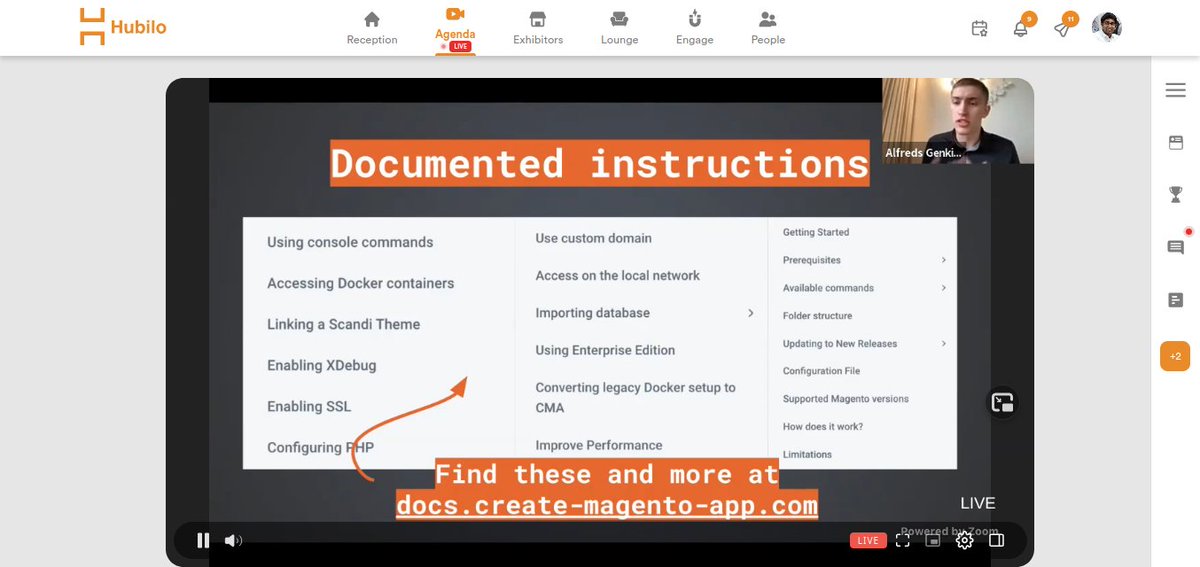Image resolution: width=1200 pixels, height=567 pixels.
Task: Click 'Improve Performance' text
Action: click(x=598, y=445)
